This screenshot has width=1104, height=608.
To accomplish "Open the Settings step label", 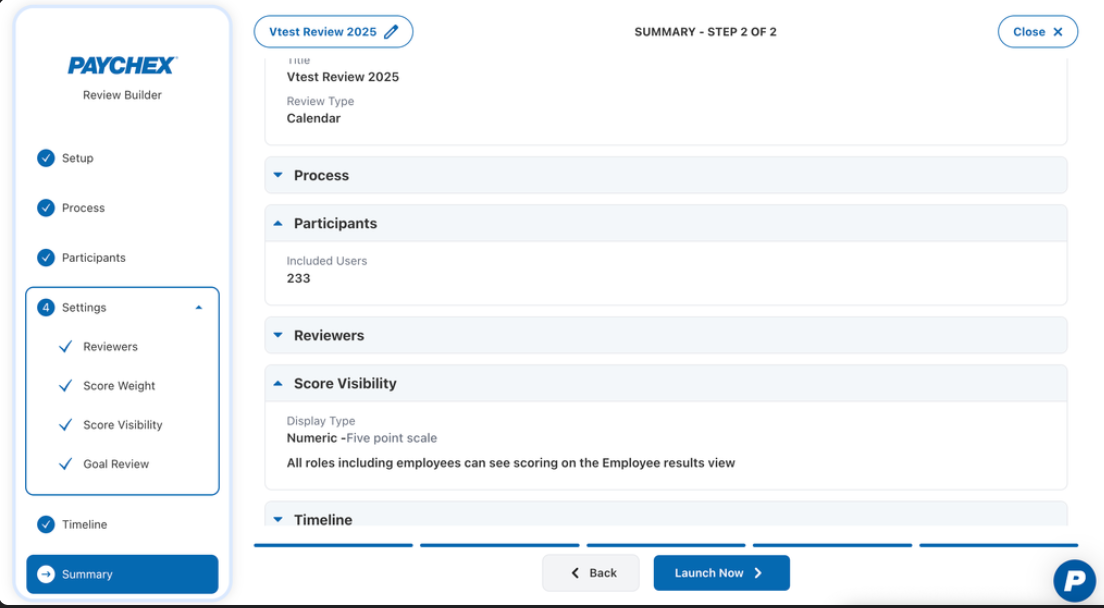I will 84,308.
